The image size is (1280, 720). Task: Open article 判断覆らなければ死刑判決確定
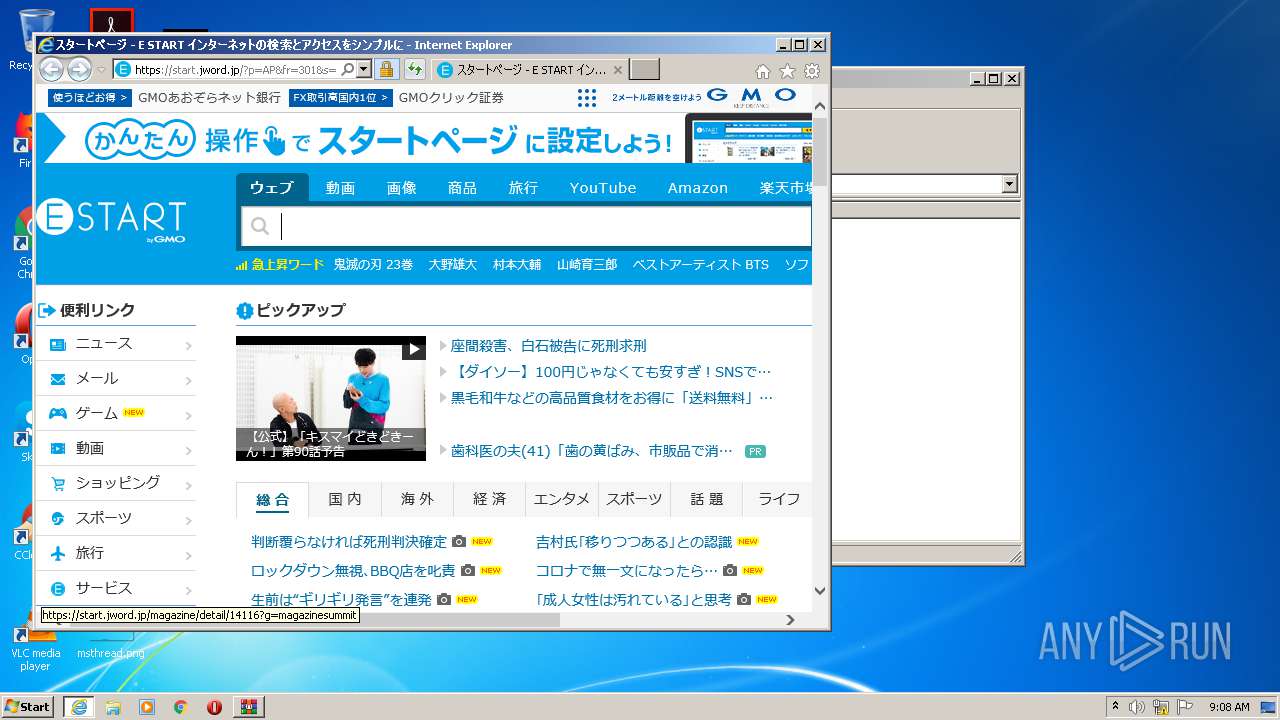click(349, 542)
